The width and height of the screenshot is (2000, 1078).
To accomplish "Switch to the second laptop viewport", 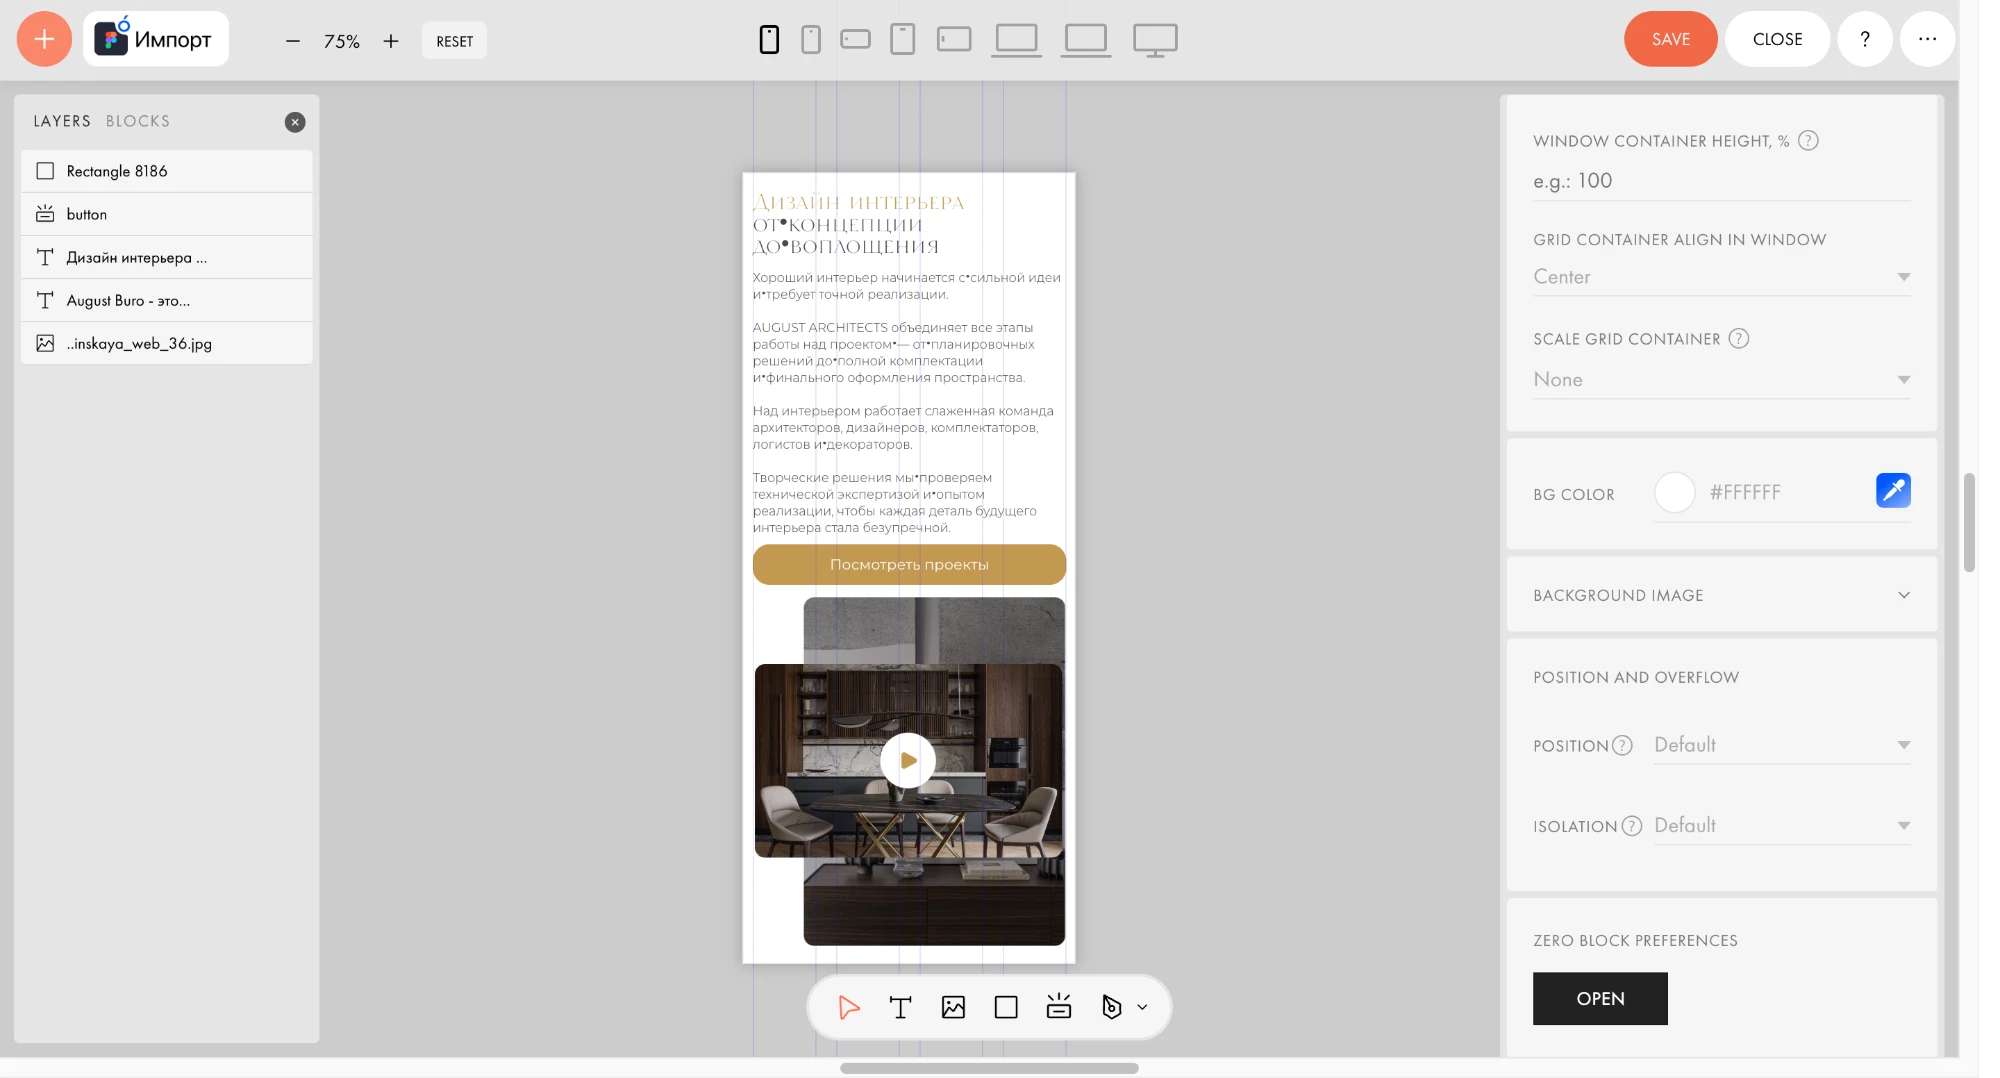I will [1086, 40].
